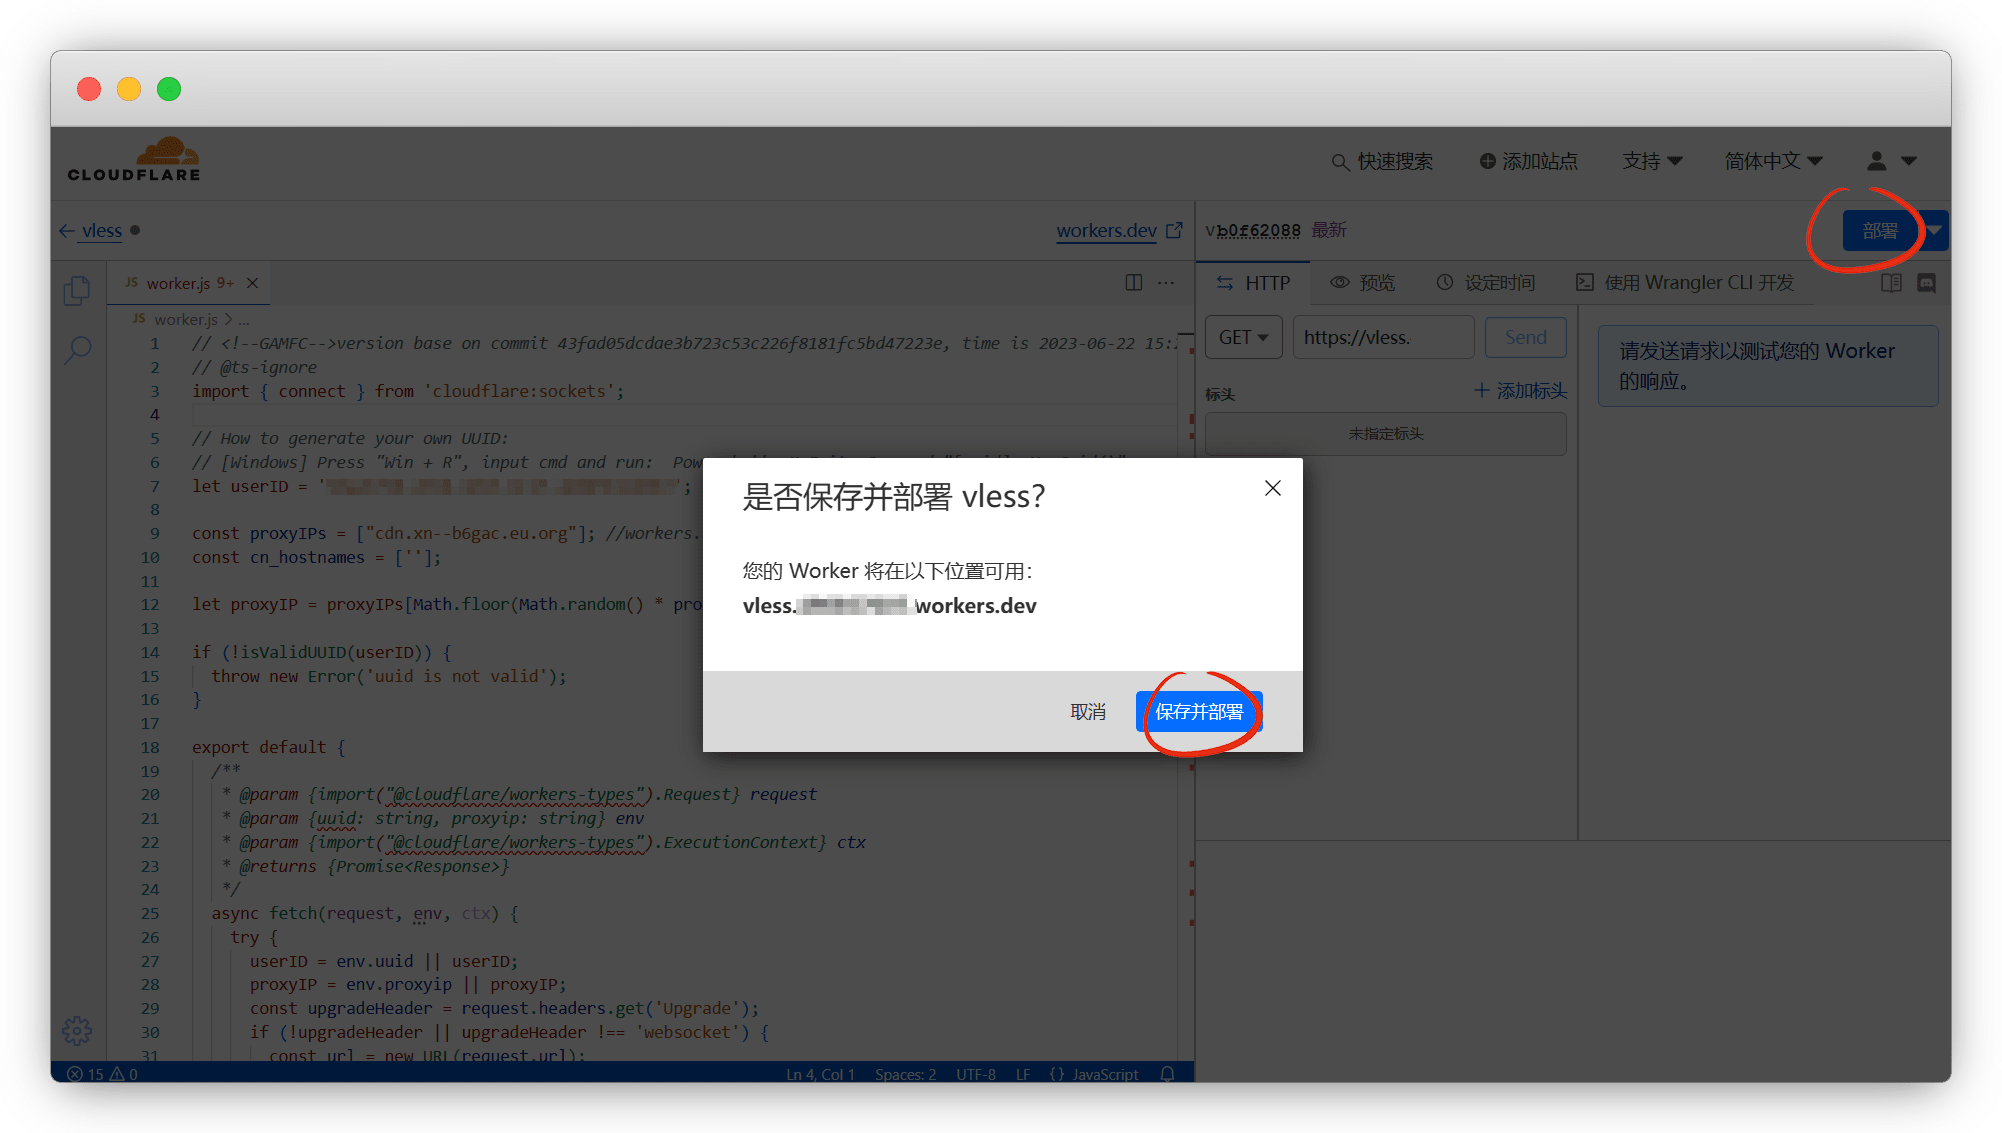Image resolution: width=2002 pixels, height=1133 pixels.
Task: Switch to the 设定时间 schedule tab
Action: point(1486,283)
